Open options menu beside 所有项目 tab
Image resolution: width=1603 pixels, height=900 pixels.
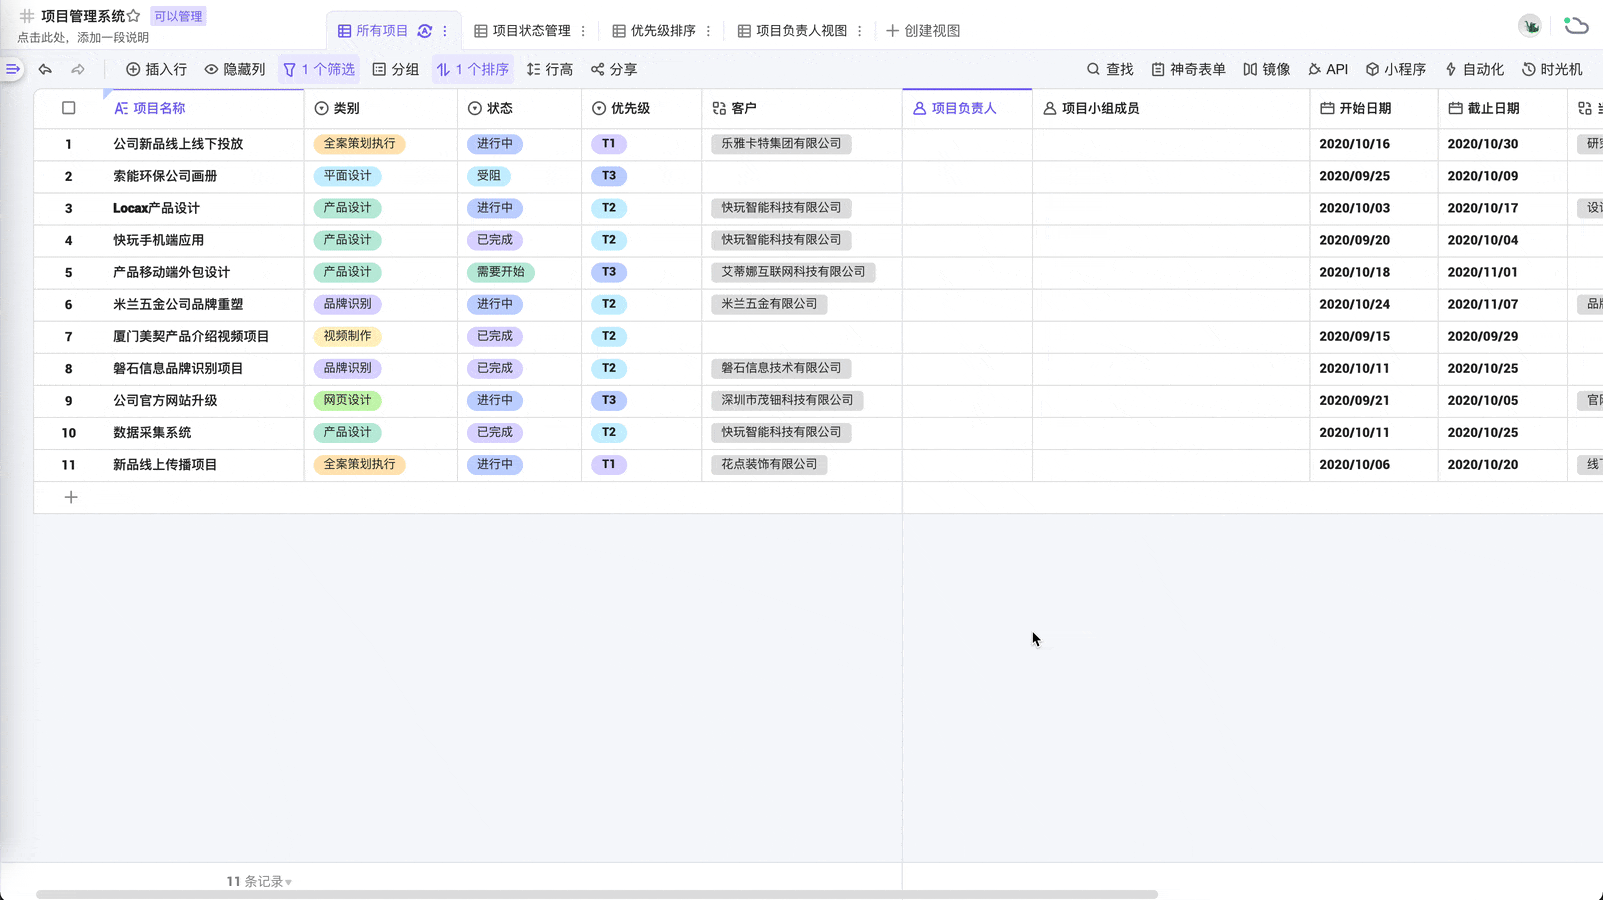coord(445,31)
